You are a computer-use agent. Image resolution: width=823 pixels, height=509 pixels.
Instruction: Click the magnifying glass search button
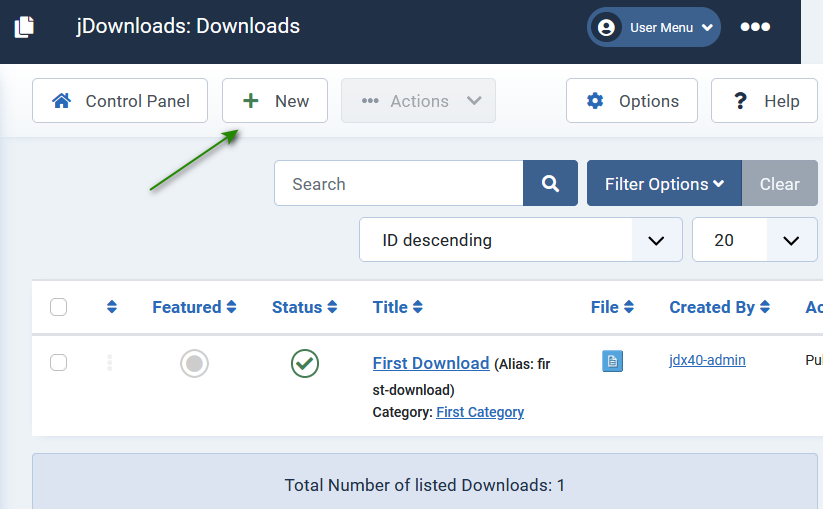[x=550, y=183]
